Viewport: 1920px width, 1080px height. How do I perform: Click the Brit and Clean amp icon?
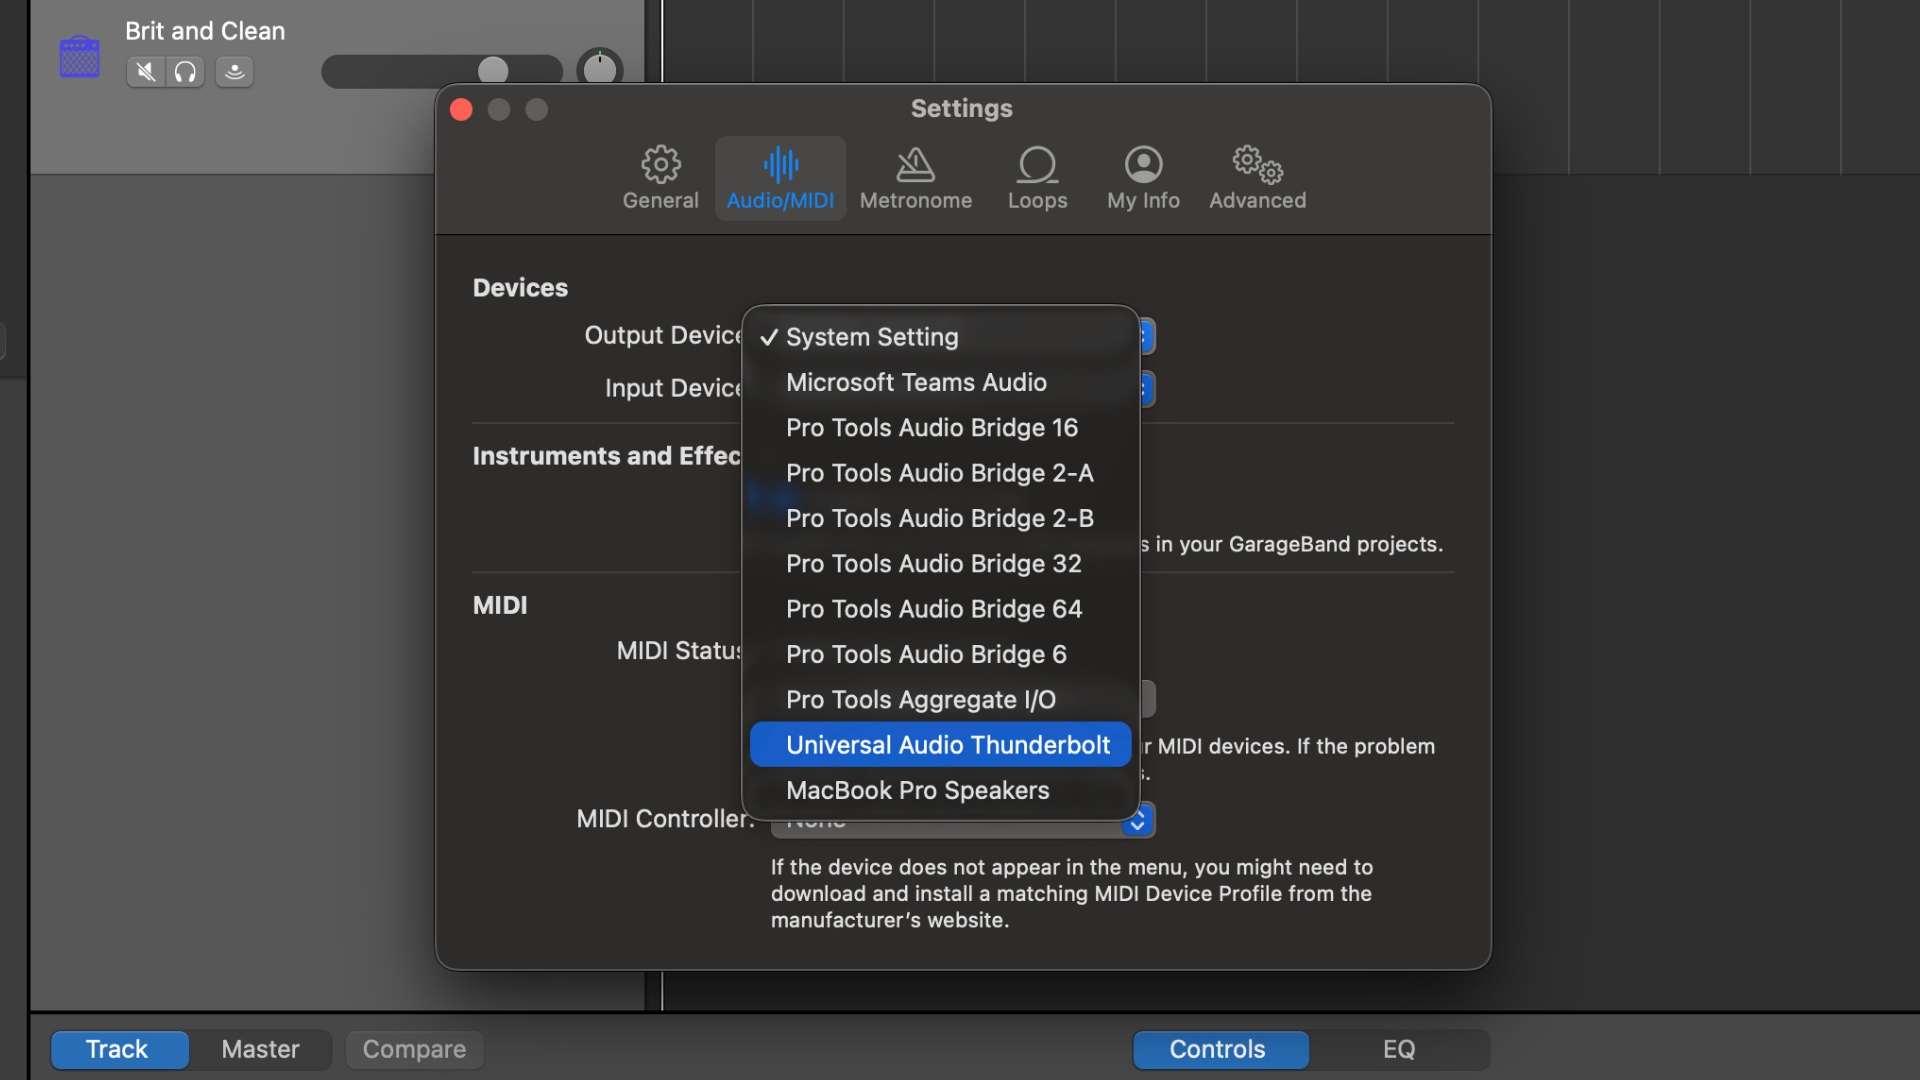80,56
